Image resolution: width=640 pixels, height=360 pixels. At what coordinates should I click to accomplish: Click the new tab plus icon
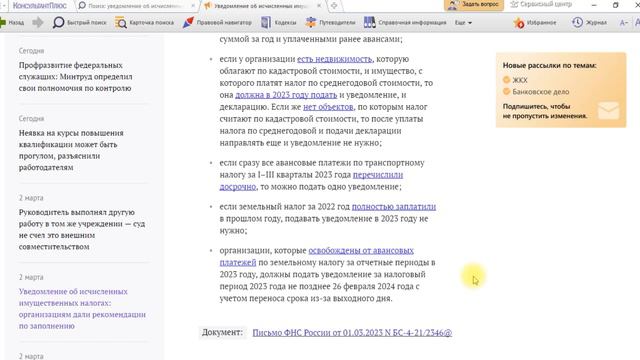334,6
